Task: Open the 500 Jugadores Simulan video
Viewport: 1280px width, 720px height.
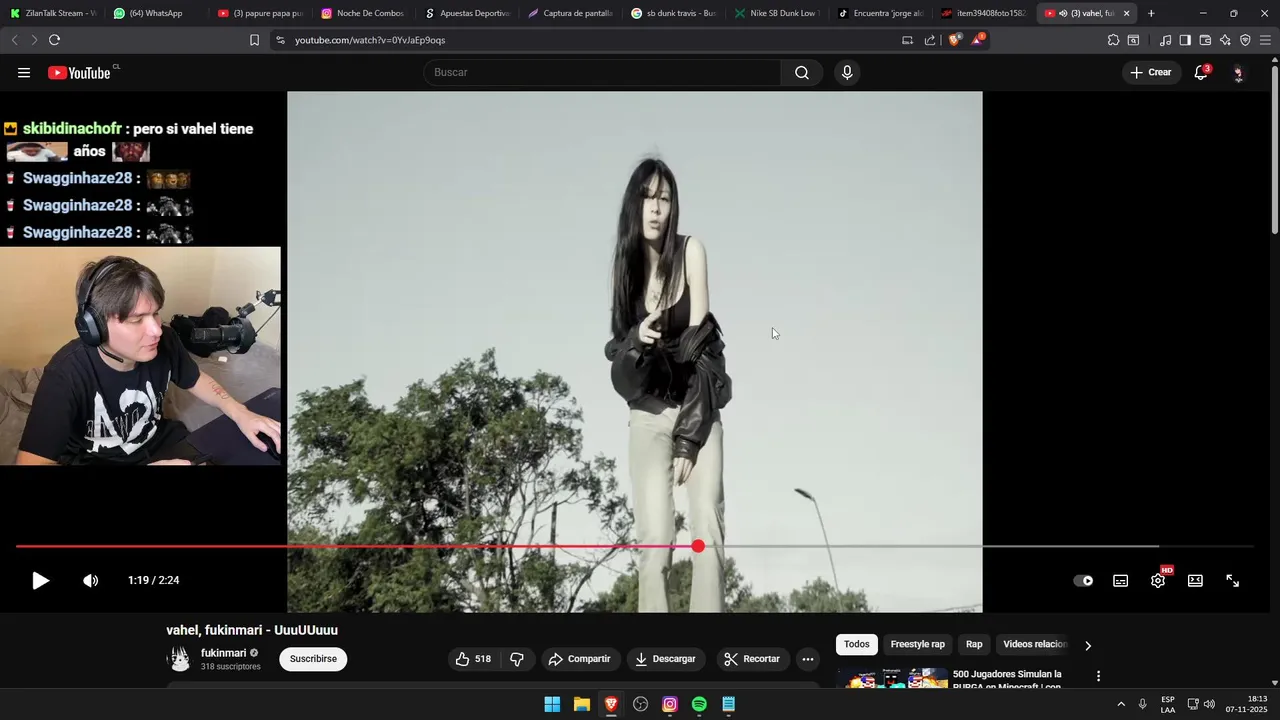Action: click(x=1007, y=680)
